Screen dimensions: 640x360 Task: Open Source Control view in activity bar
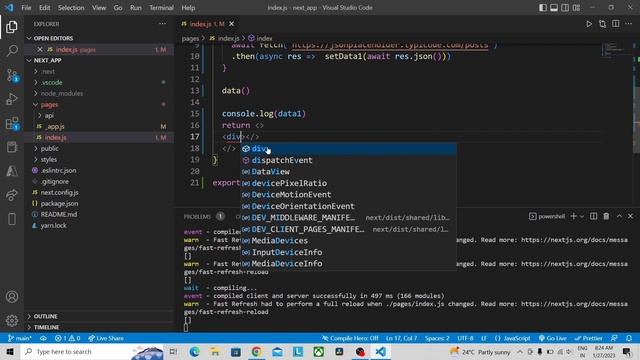pos(12,76)
